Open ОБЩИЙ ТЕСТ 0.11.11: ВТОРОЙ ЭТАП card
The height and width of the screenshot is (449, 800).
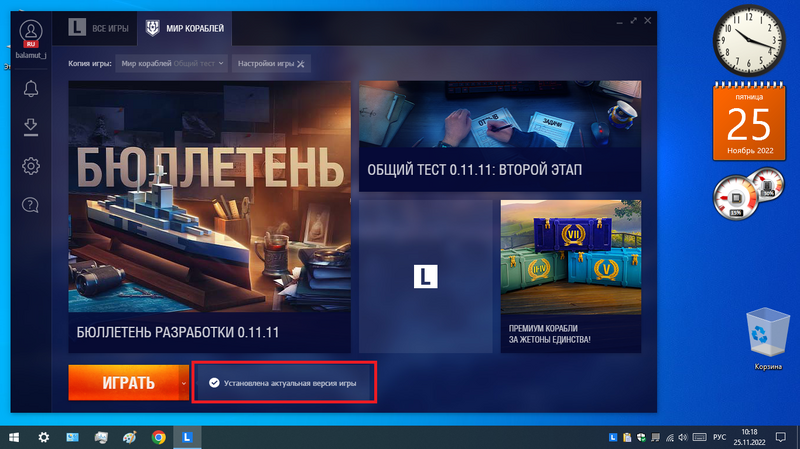(x=500, y=136)
